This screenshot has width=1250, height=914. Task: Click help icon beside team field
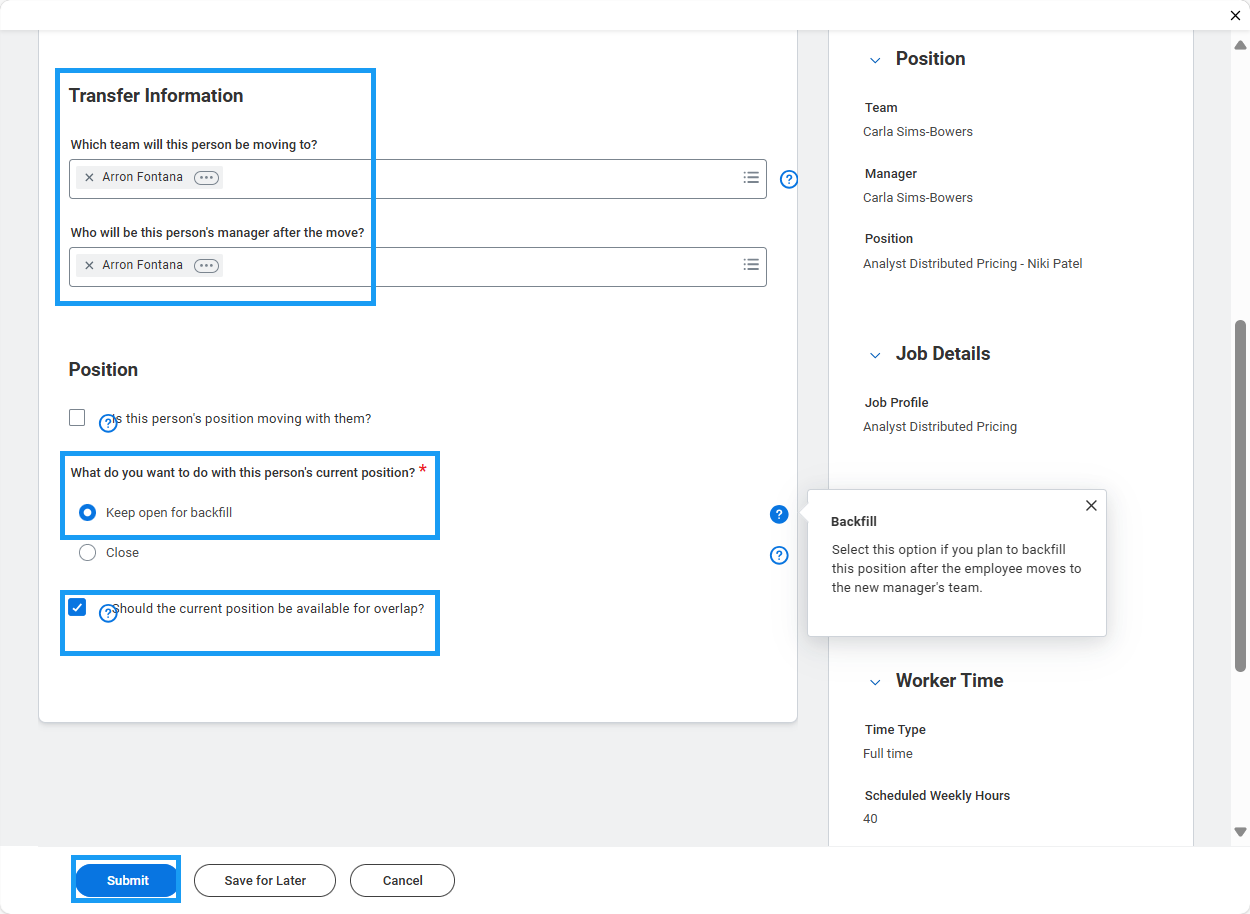tap(789, 180)
